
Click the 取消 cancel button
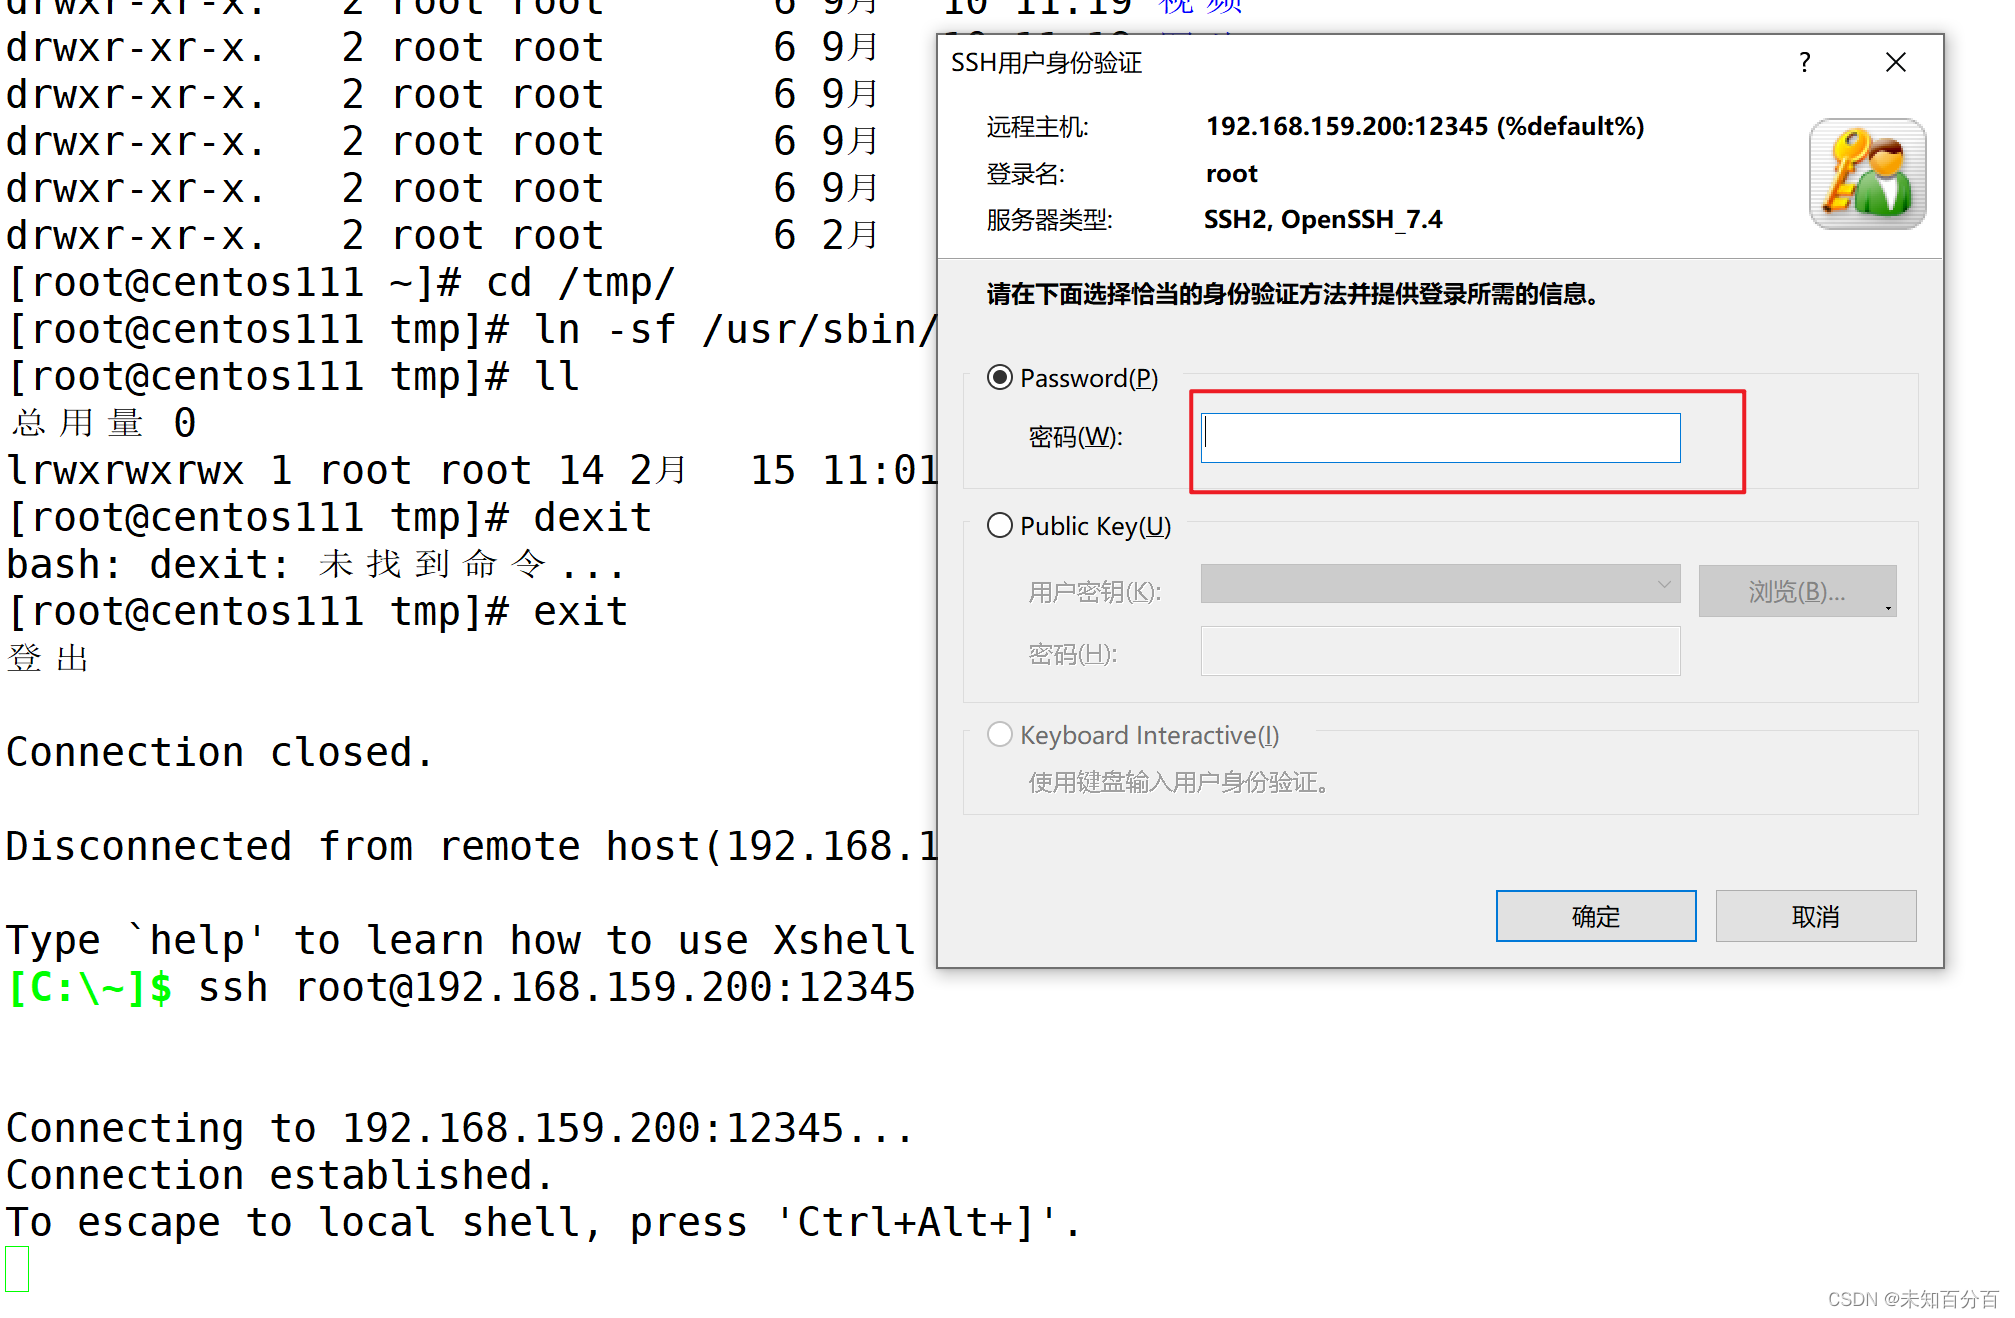1815,915
